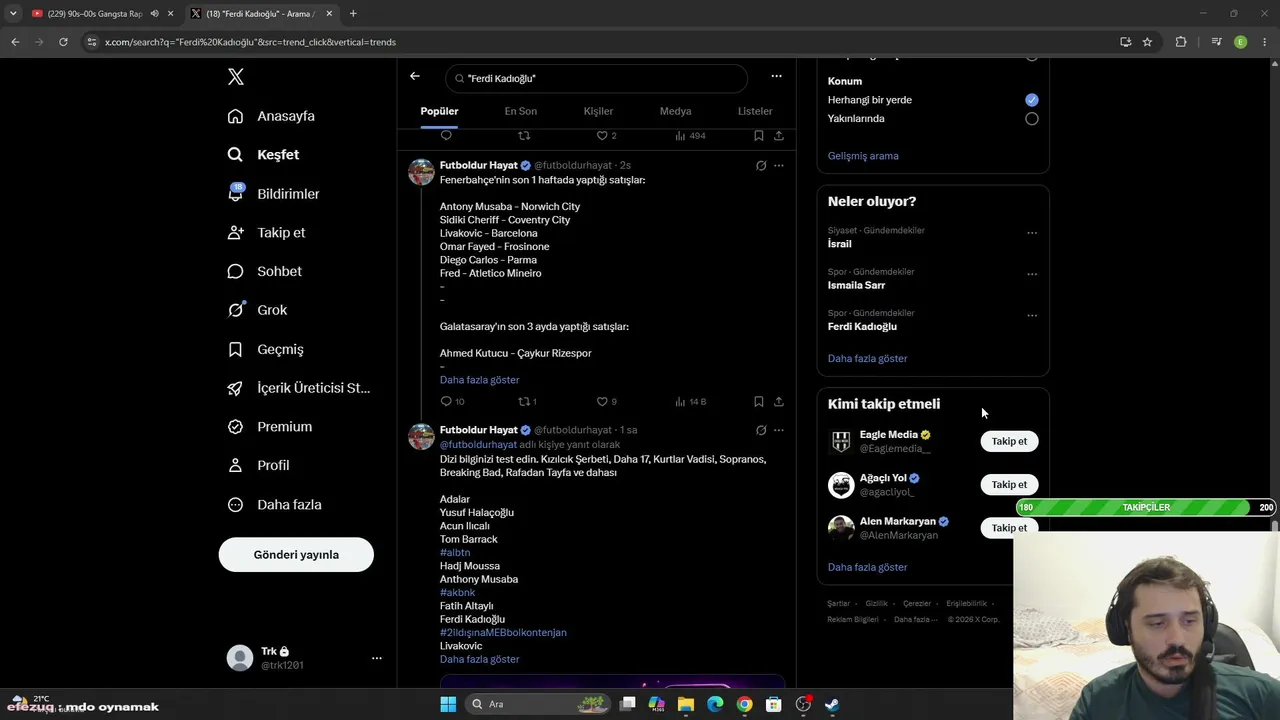Switch to the En Son tab

coord(520,111)
